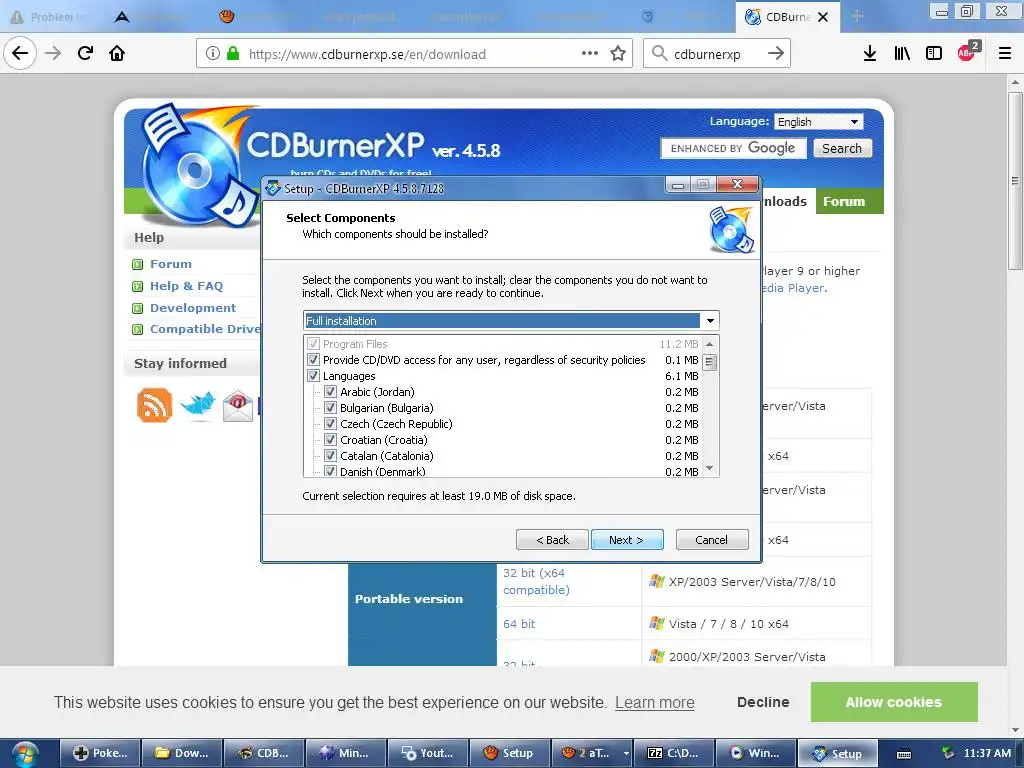Decline the website cookies
The width and height of the screenshot is (1024, 768).
(763, 702)
